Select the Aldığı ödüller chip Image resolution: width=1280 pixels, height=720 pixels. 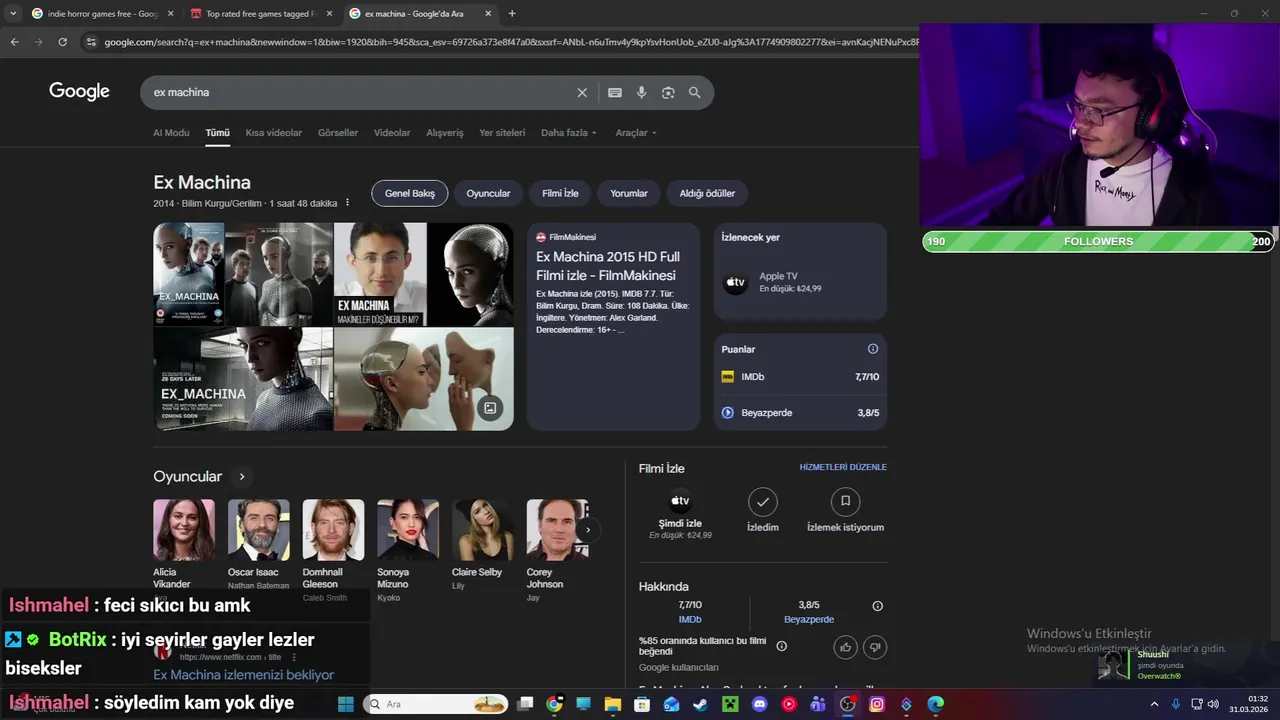click(707, 193)
